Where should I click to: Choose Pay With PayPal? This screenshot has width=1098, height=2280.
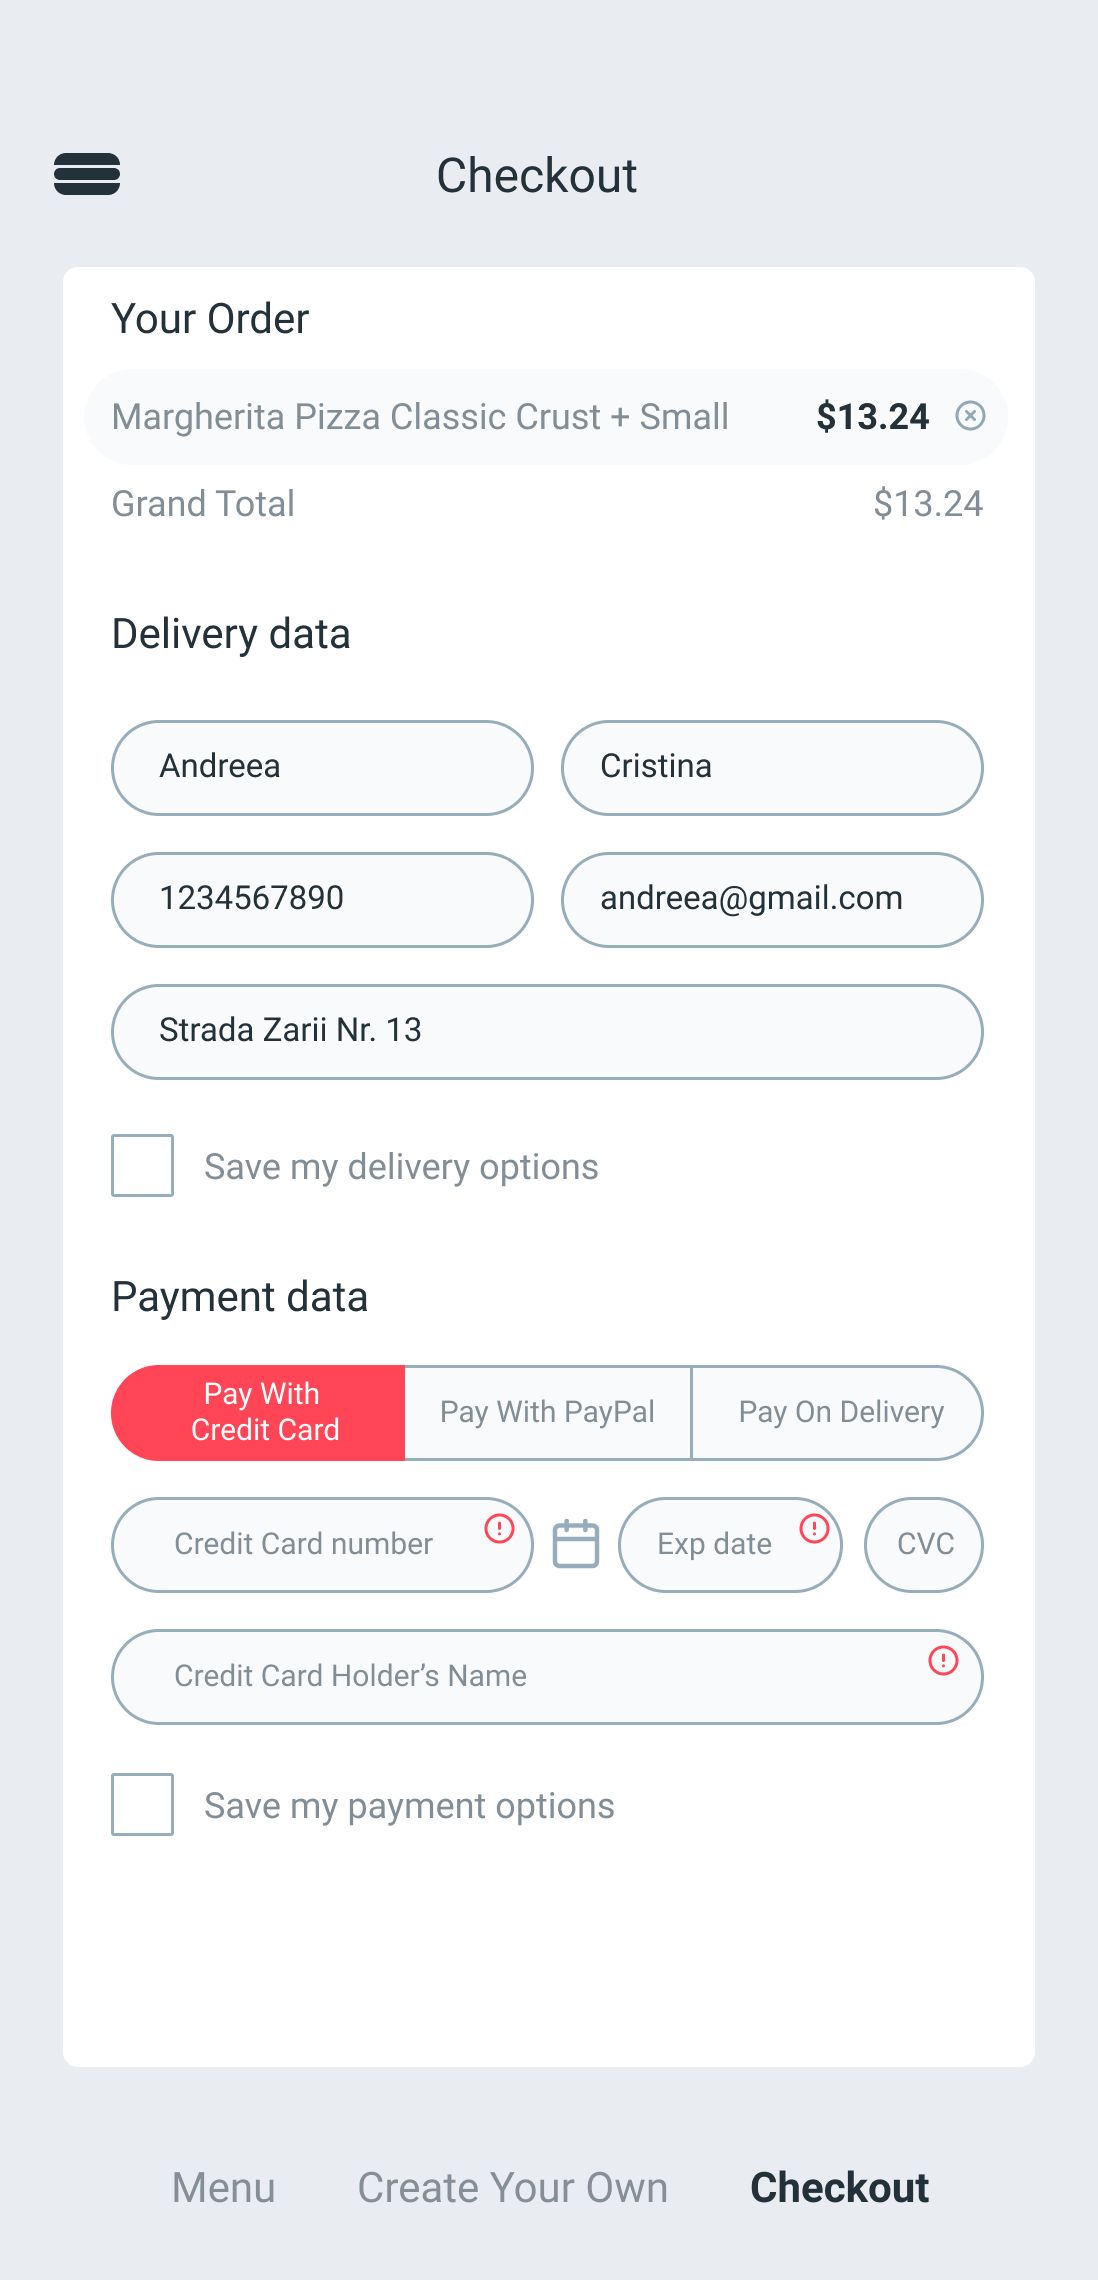pos(547,1412)
